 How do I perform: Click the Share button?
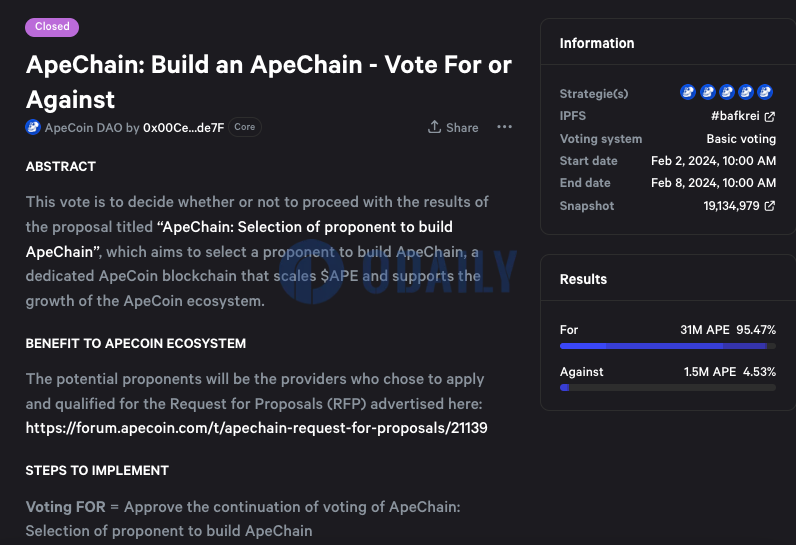pos(453,127)
